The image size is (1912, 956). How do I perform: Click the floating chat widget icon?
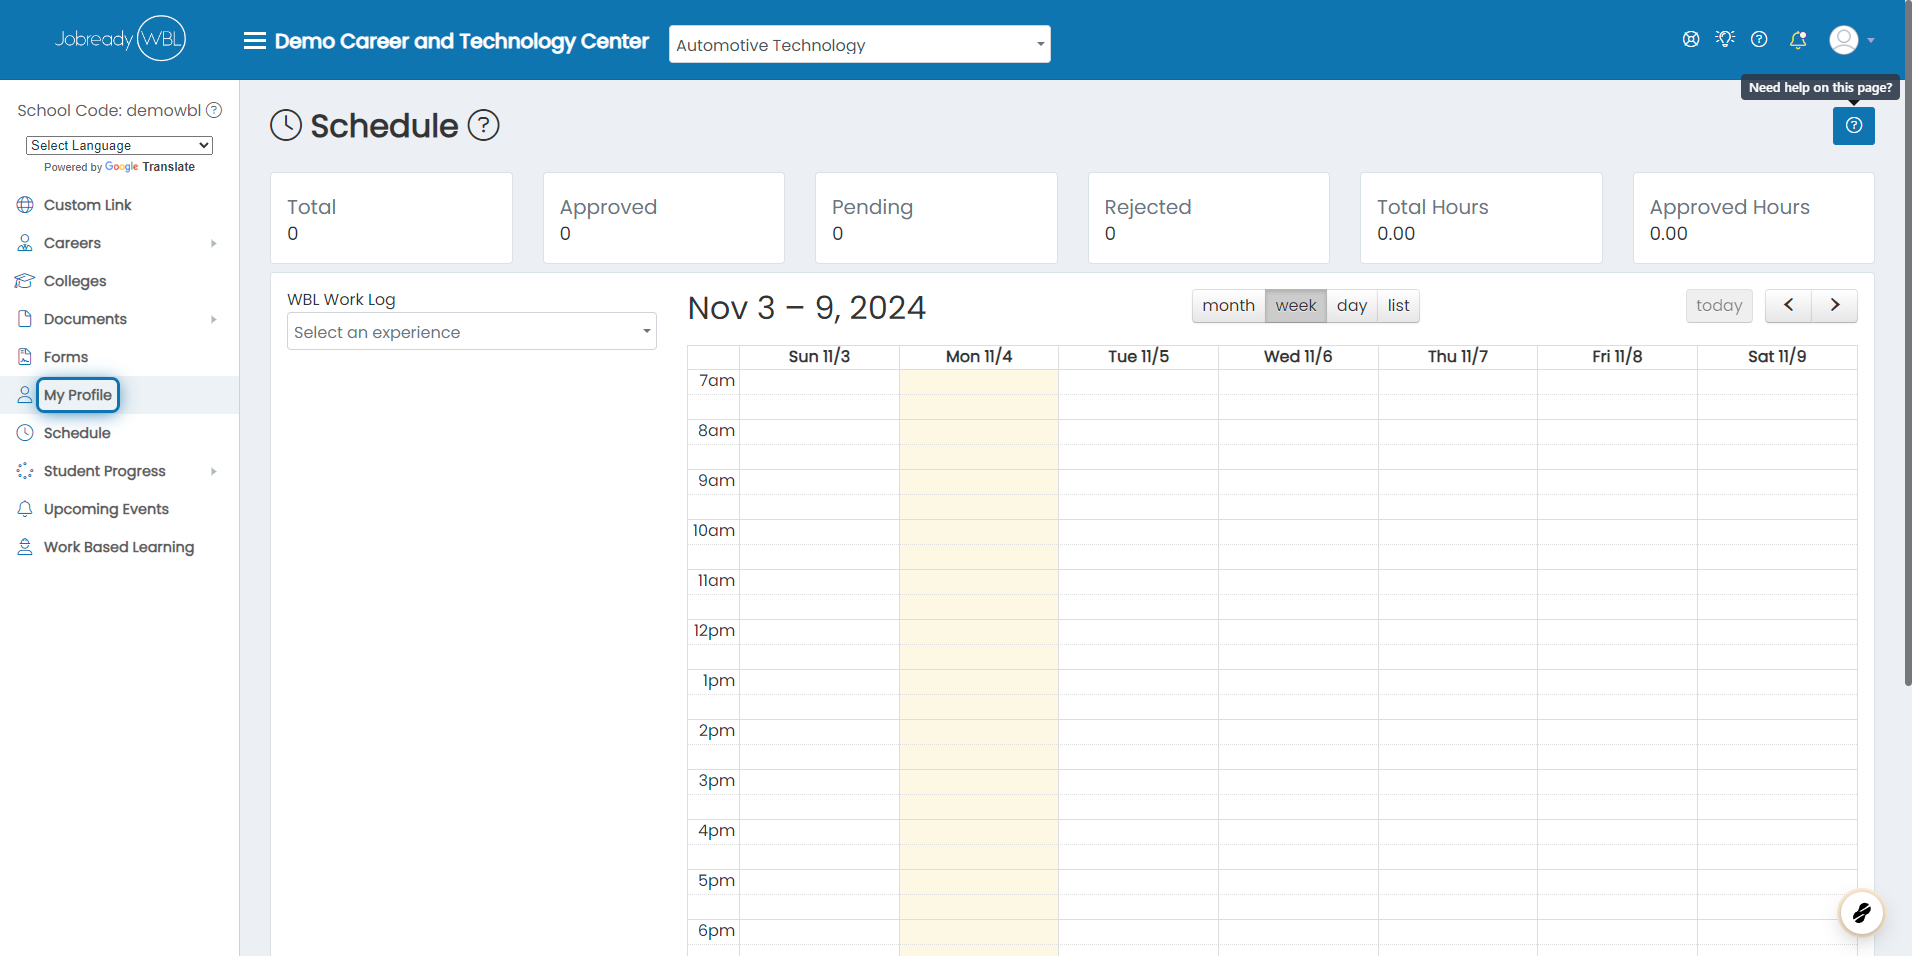coord(1861,912)
